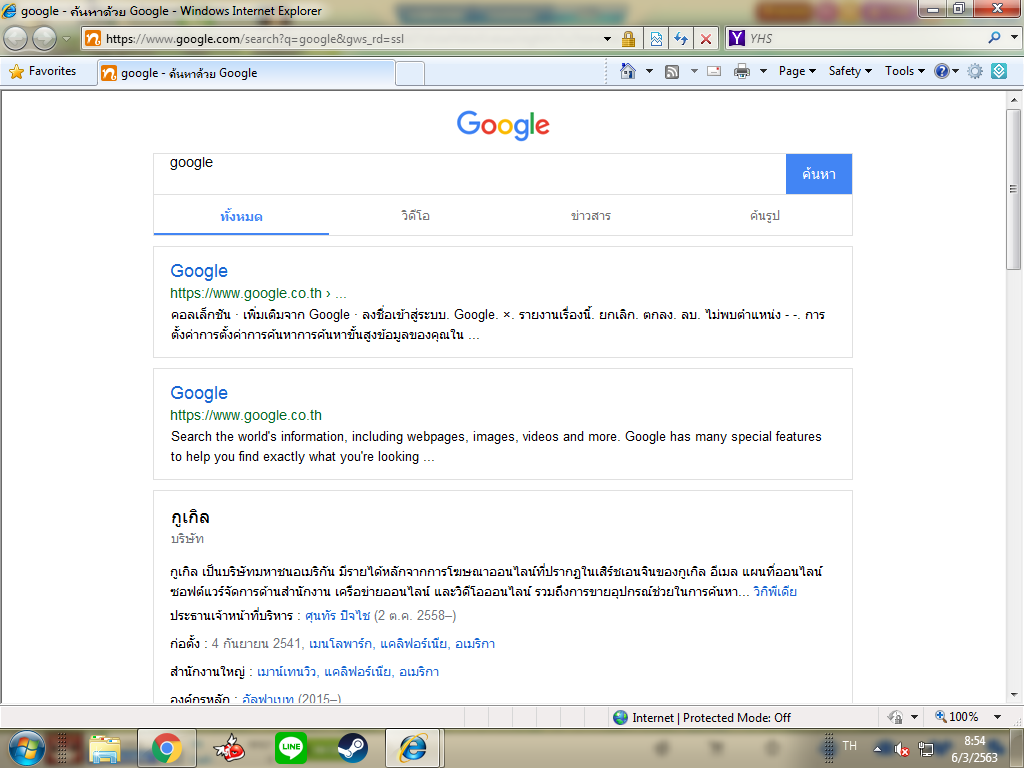Click the RSS feeds icon

(x=671, y=71)
